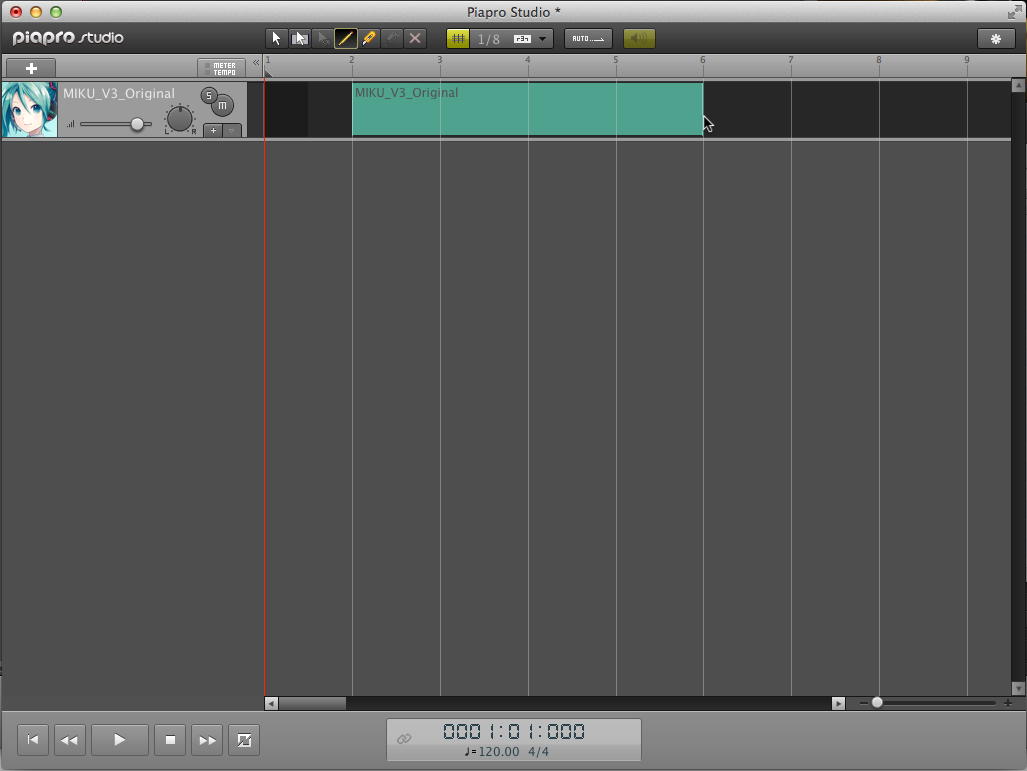Viewport: 1027px width, 771px height.
Task: Click the horizontal scrollbar thumb
Action: (312, 704)
